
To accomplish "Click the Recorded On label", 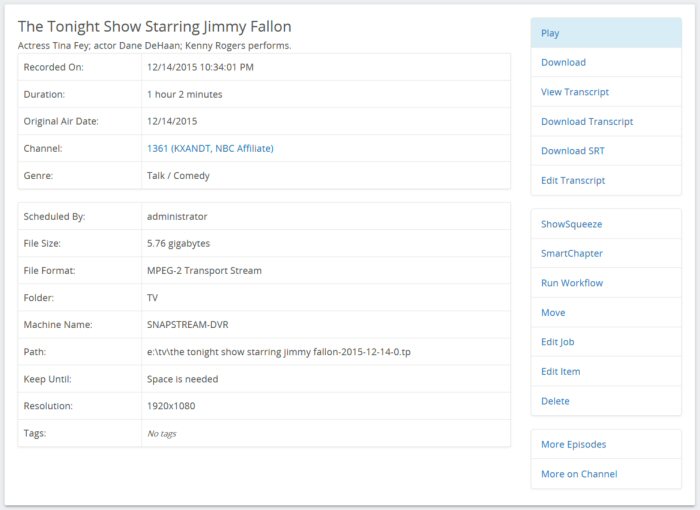I will [54, 67].
